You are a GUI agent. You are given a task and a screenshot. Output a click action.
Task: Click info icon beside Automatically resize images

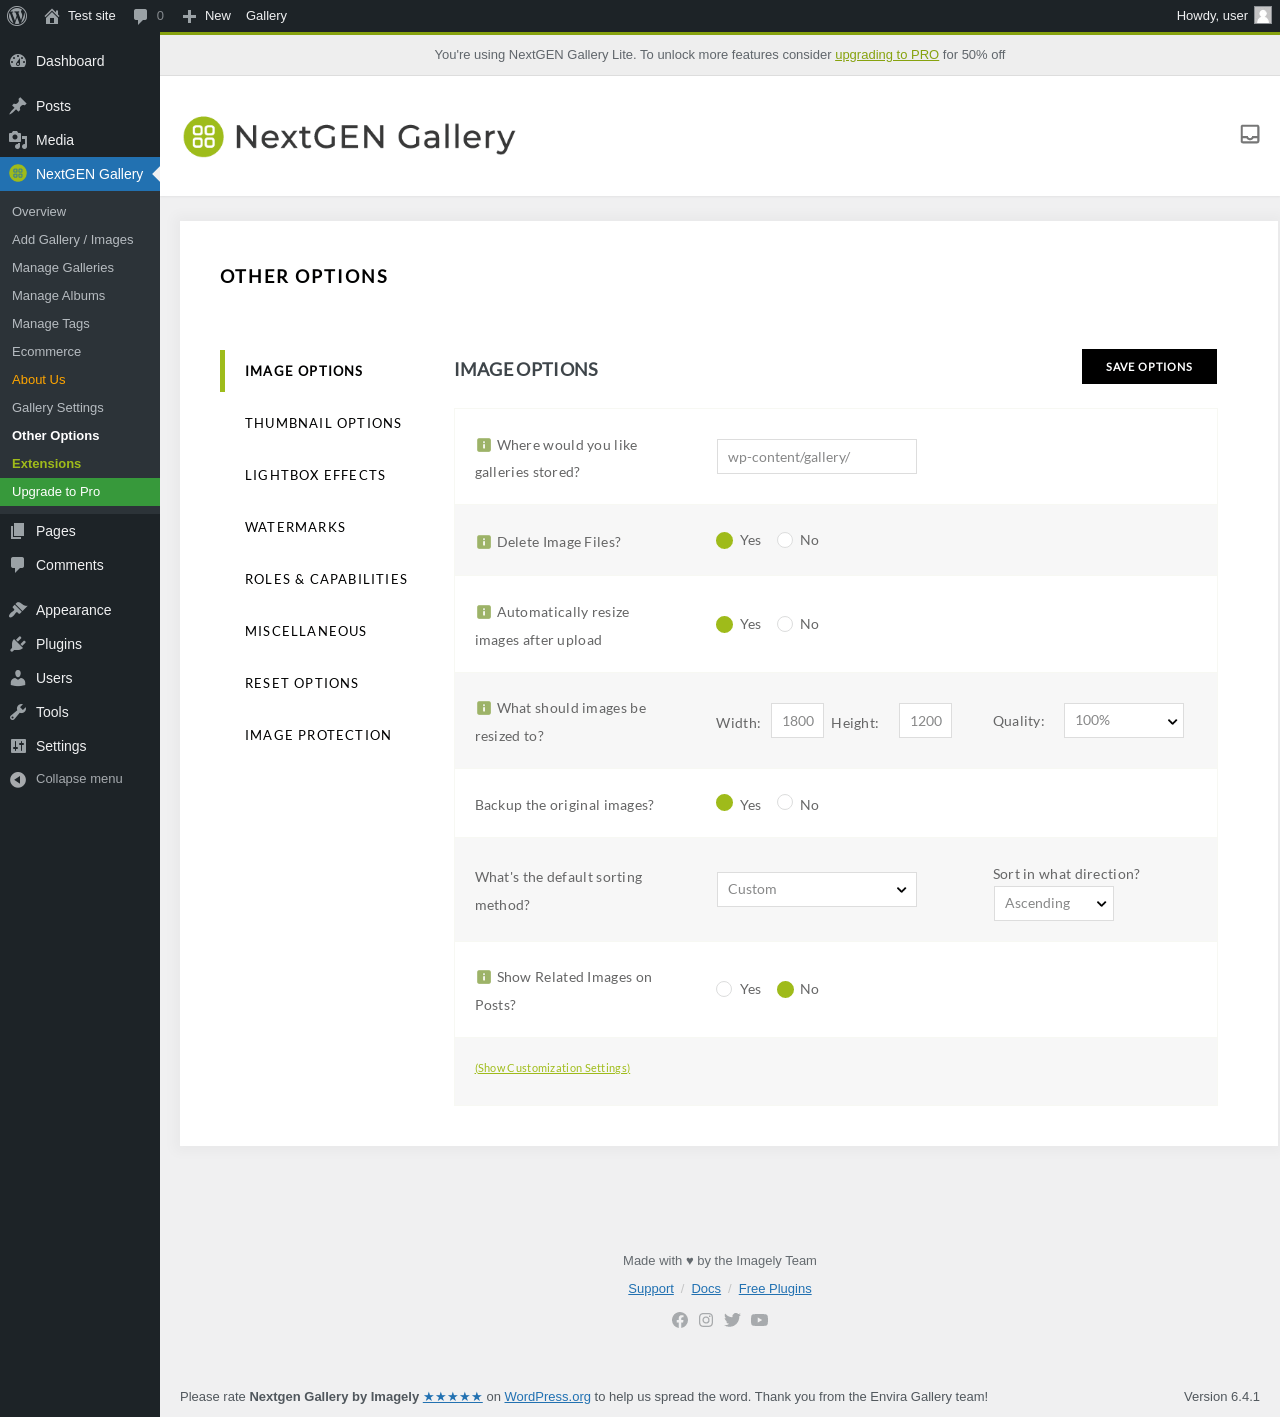click(484, 612)
